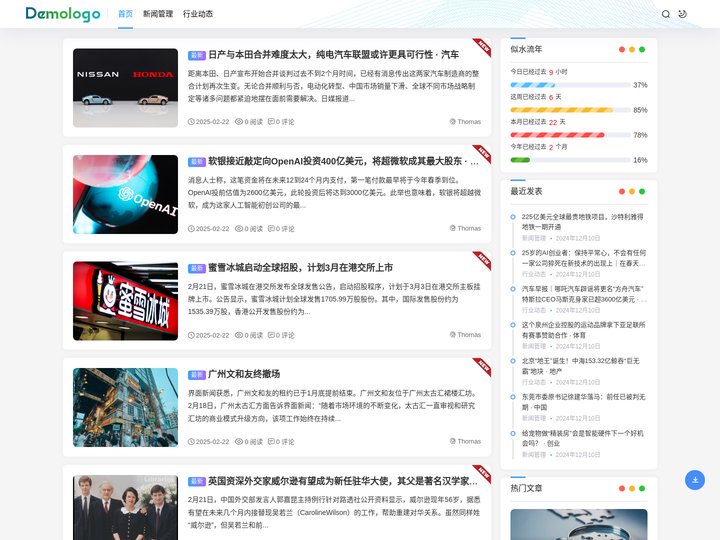Screen dimensions: 720x540
Task: Click the green dot in 似水流年 widget
Action: 642,50
